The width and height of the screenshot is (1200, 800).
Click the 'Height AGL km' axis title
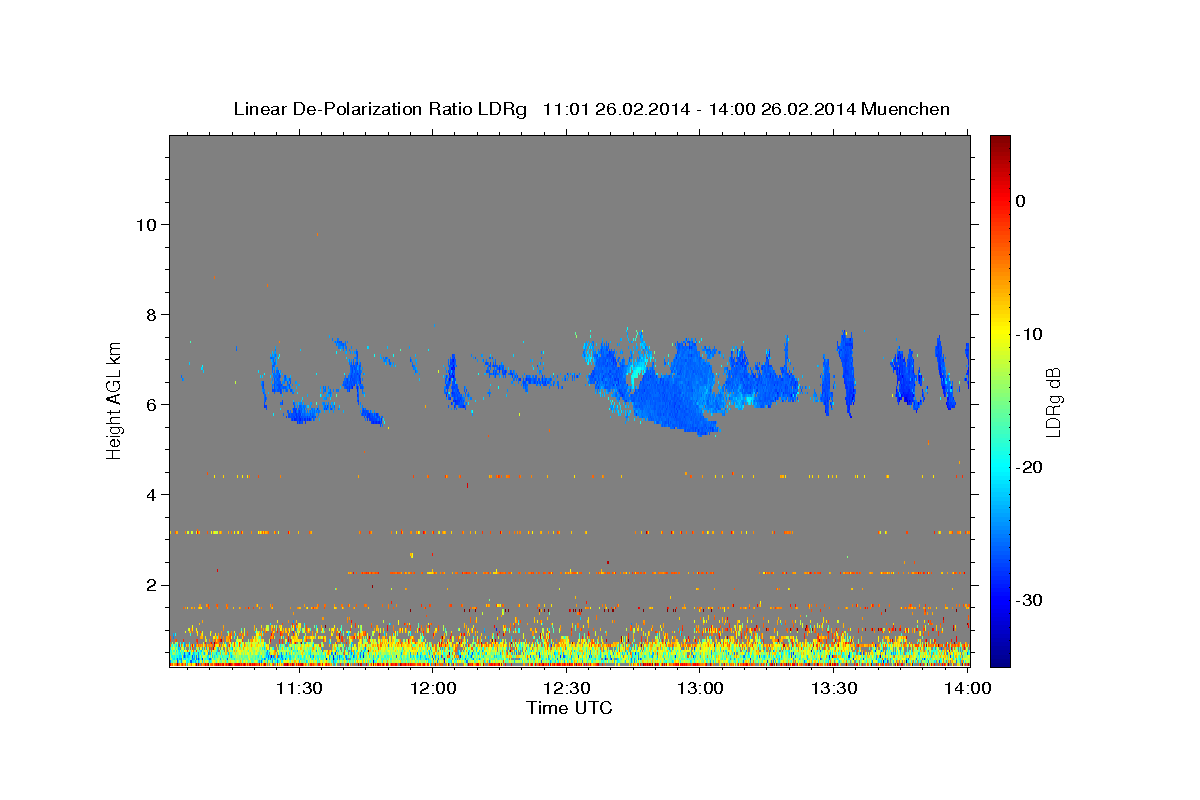pos(115,399)
